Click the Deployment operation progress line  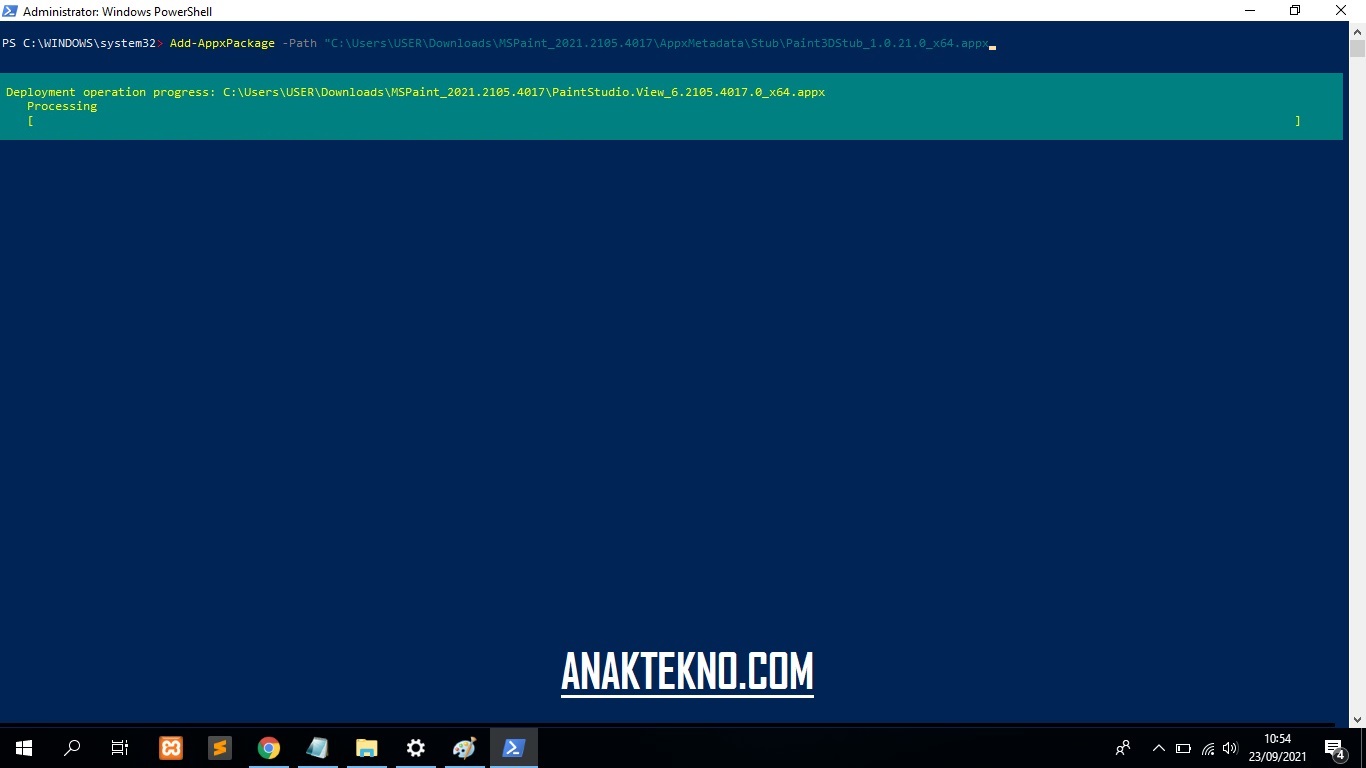click(x=415, y=92)
